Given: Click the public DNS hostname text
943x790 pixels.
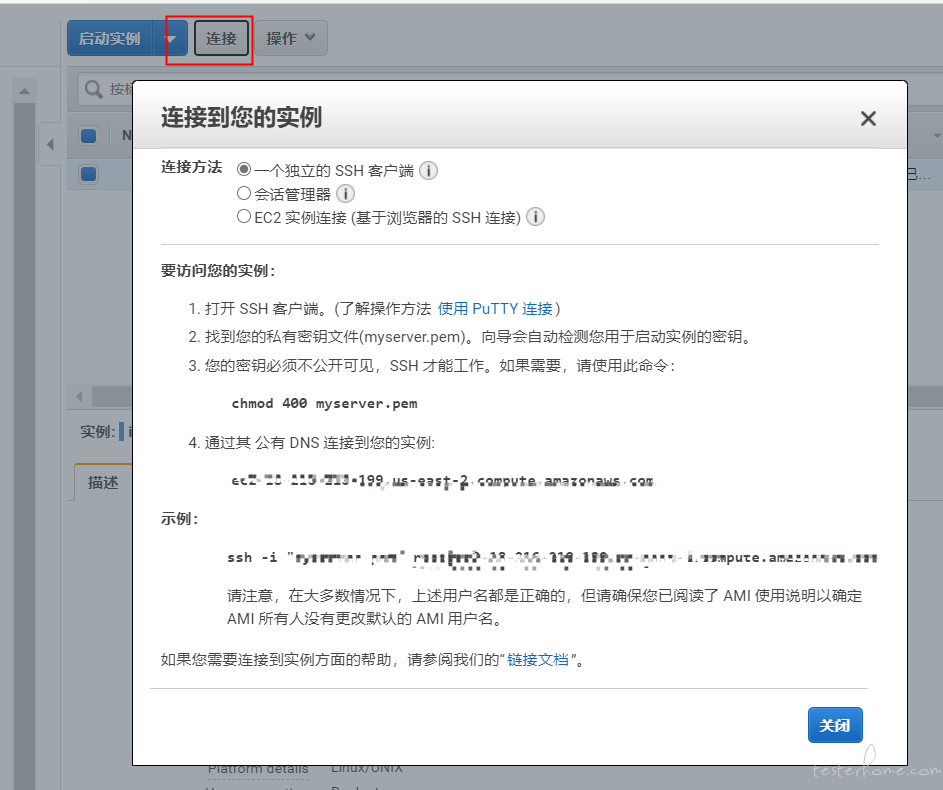Looking at the screenshot, I should (443, 481).
